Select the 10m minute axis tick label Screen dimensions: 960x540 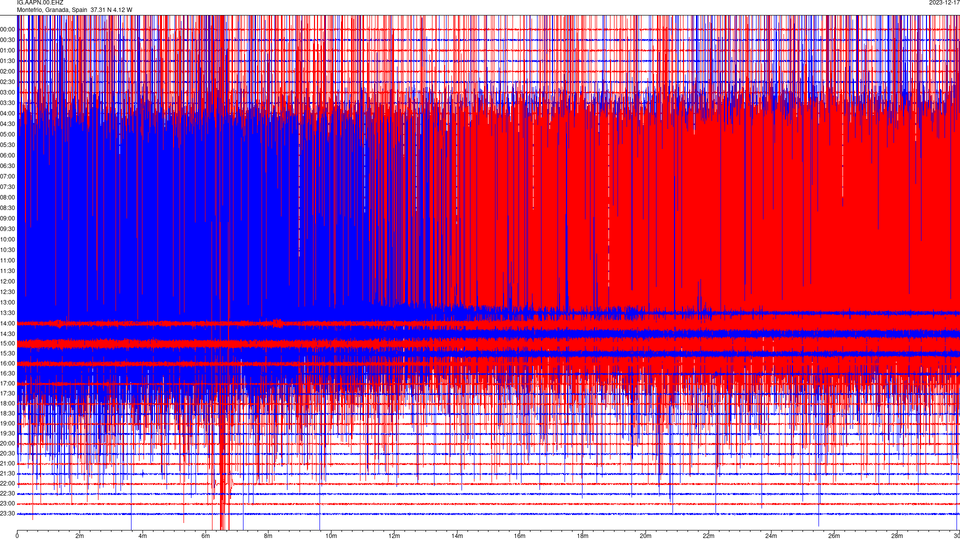[331, 536]
